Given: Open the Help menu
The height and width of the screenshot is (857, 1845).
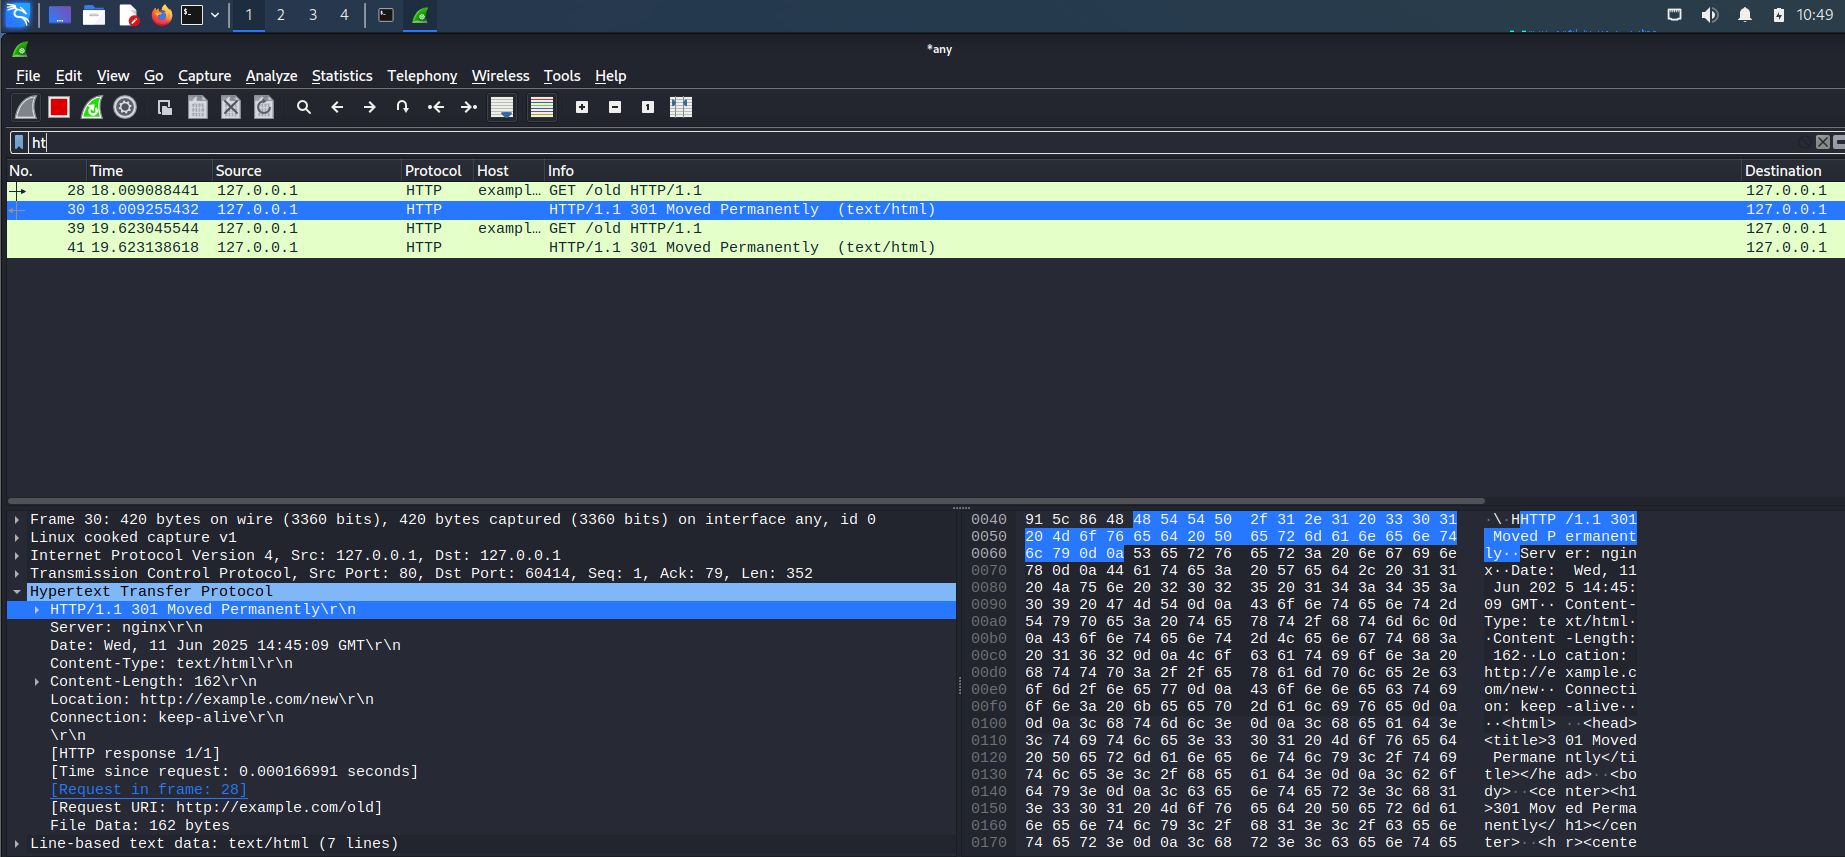Looking at the screenshot, I should [610, 76].
